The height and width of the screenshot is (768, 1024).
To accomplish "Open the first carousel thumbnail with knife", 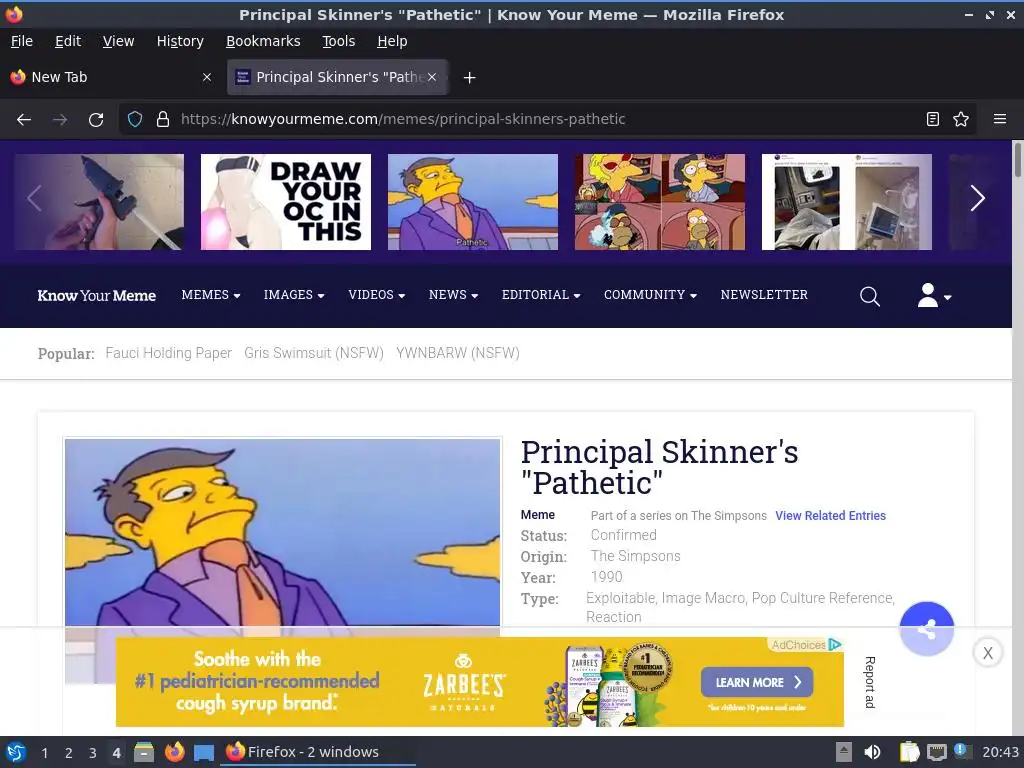I will coord(99,202).
